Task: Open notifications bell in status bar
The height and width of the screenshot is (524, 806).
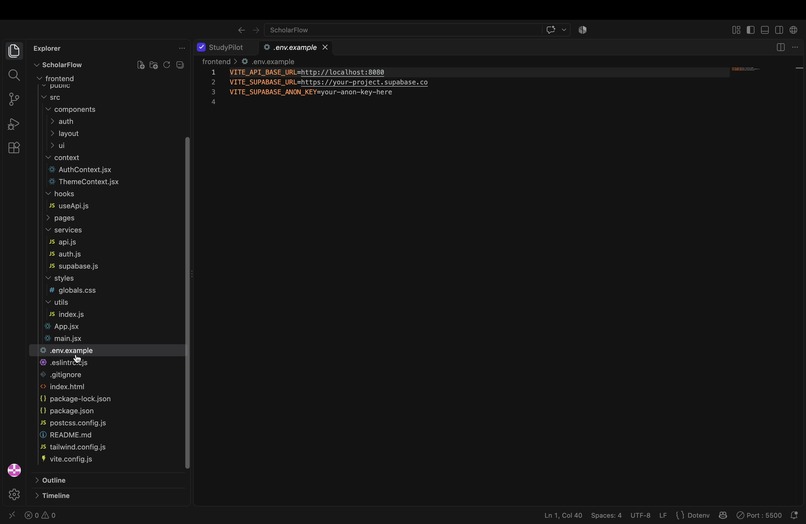Action: [794, 515]
